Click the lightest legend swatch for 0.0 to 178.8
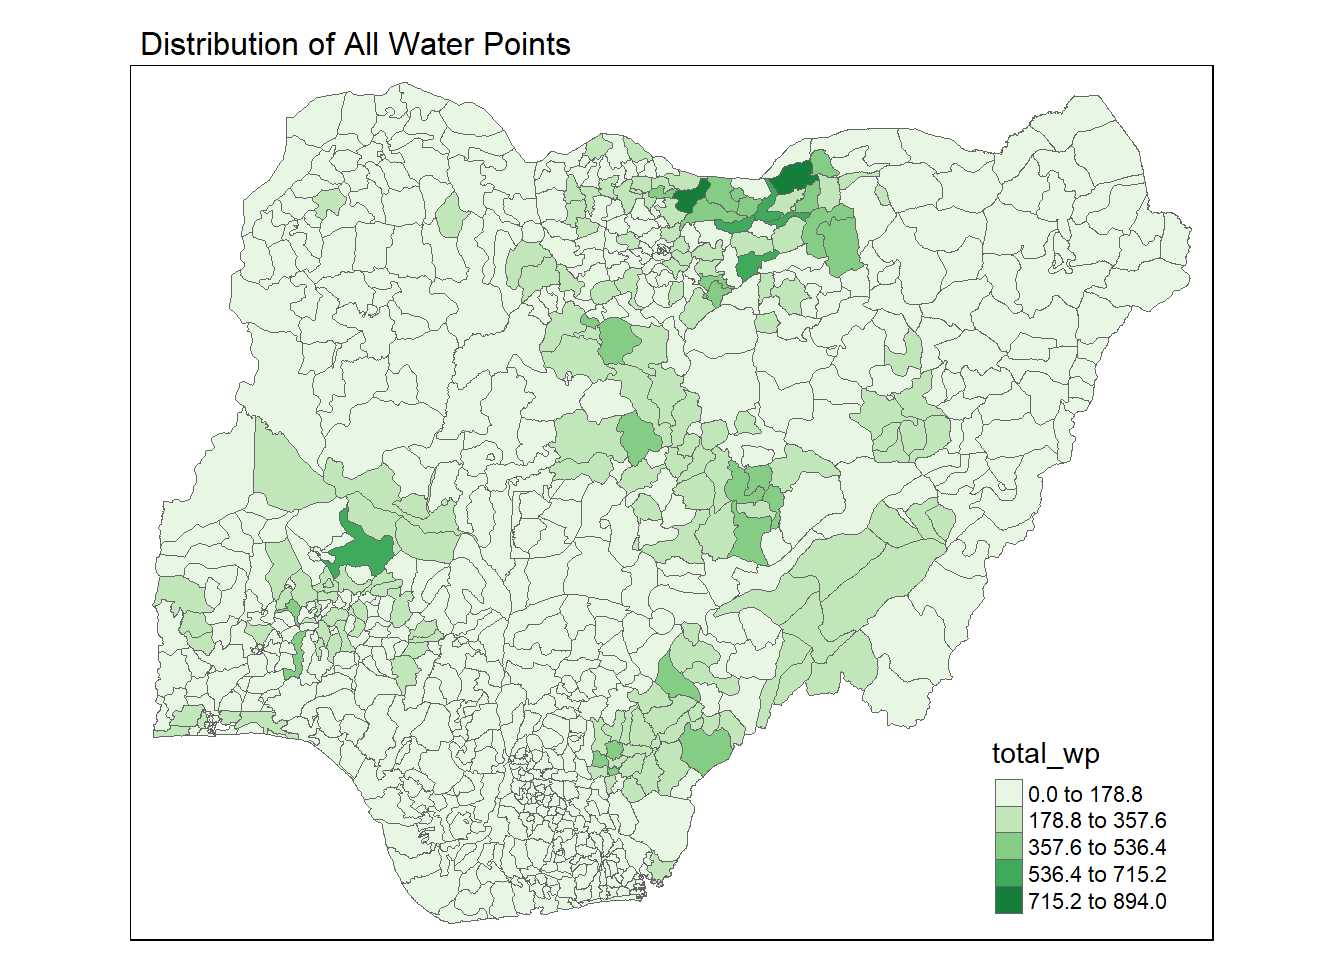This screenshot has width=1344, height=960. click(x=1008, y=794)
